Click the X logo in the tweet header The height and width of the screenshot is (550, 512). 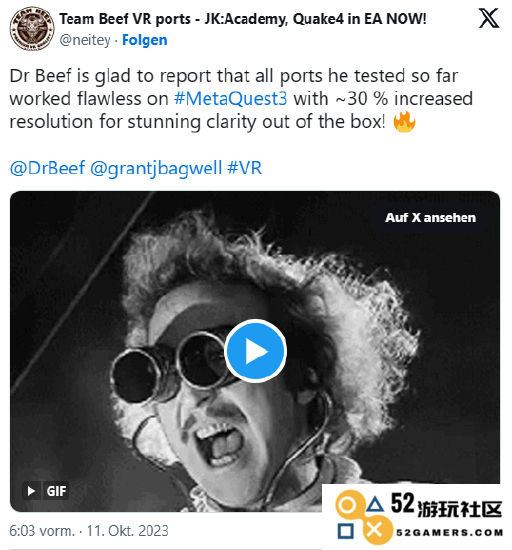(489, 18)
